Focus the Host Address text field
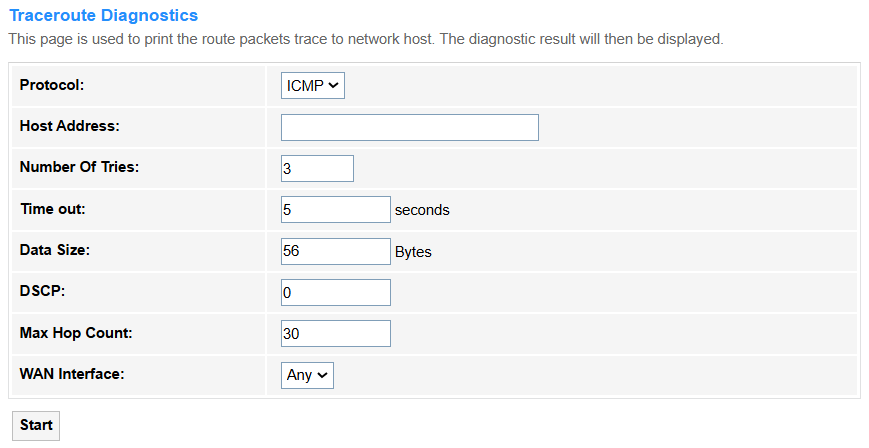869x448 pixels. 410,128
